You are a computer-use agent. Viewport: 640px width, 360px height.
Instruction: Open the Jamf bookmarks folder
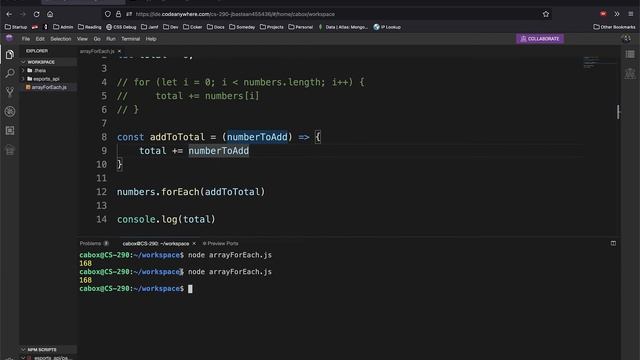[149, 27]
